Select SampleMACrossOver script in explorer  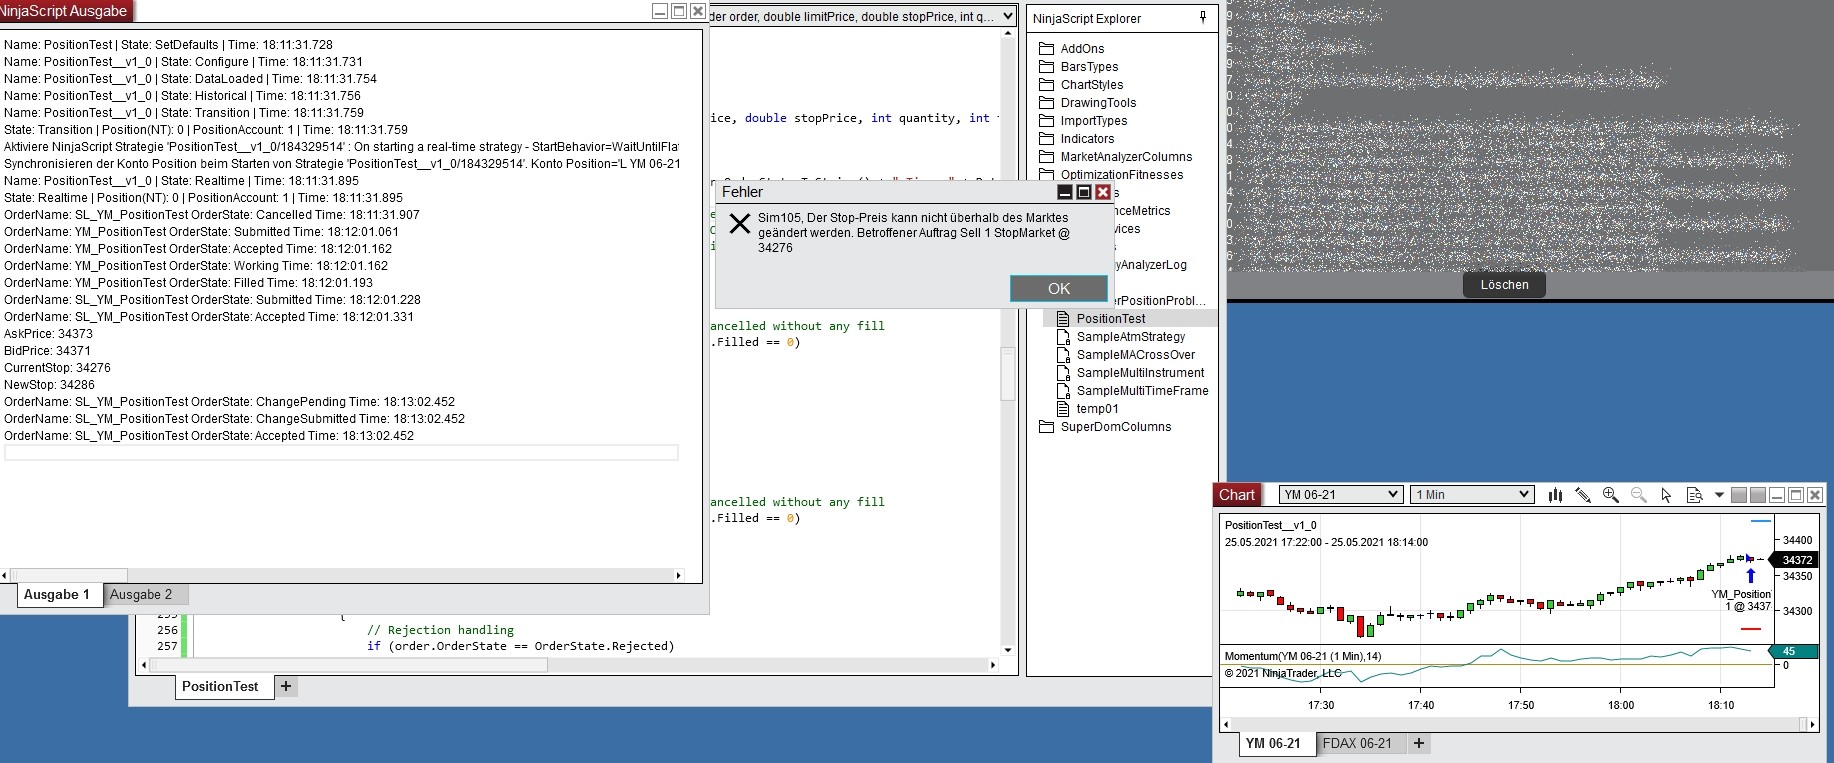[1135, 355]
